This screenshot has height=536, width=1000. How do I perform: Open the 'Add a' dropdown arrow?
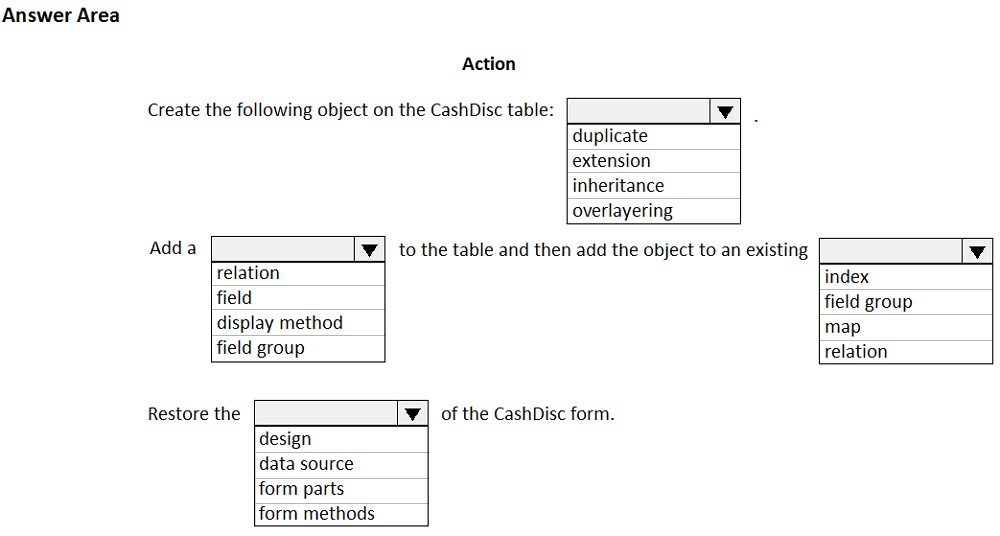click(369, 249)
